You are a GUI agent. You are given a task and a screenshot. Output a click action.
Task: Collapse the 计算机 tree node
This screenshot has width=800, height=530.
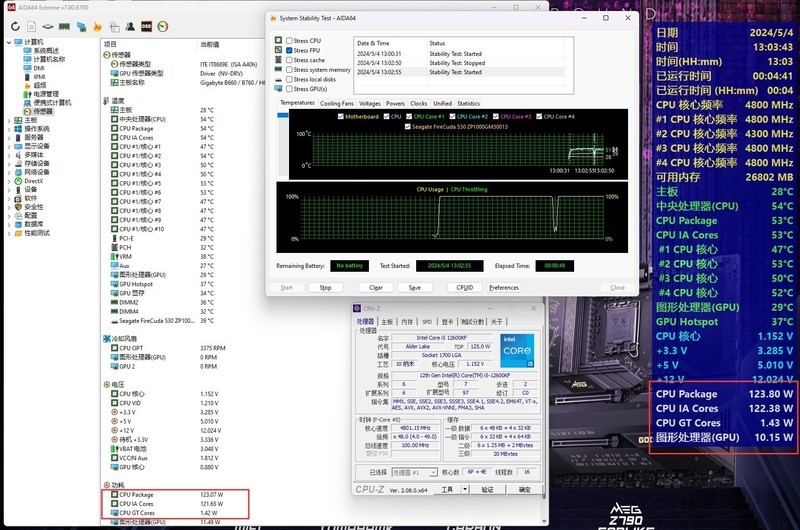click(x=8, y=42)
